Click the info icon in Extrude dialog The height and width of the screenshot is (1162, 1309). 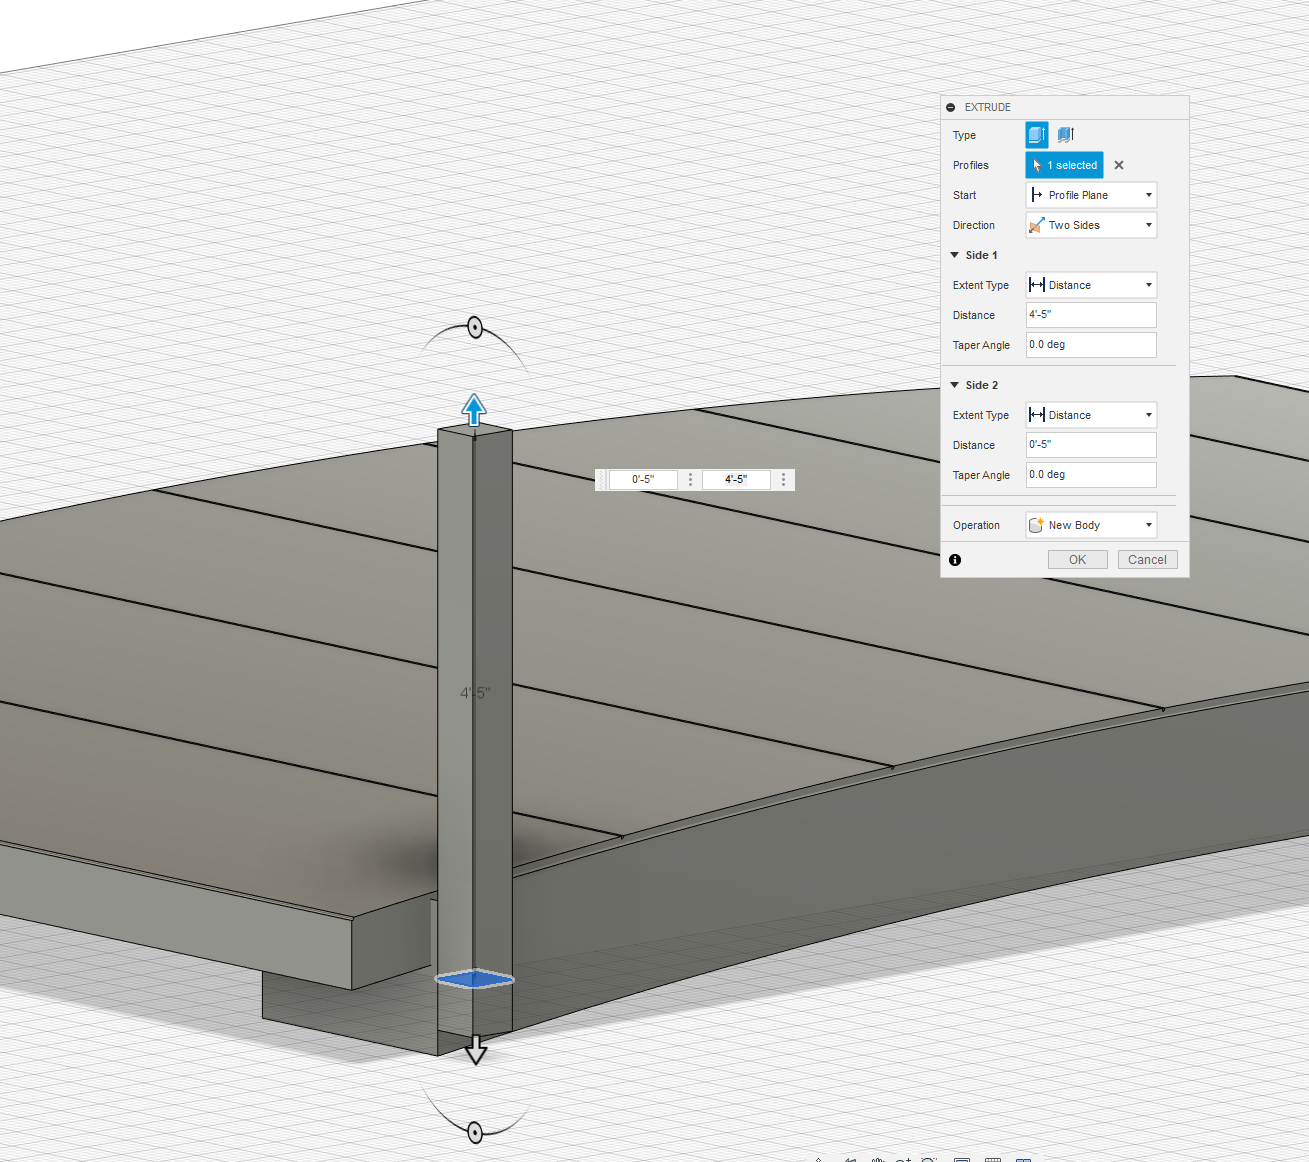point(955,560)
